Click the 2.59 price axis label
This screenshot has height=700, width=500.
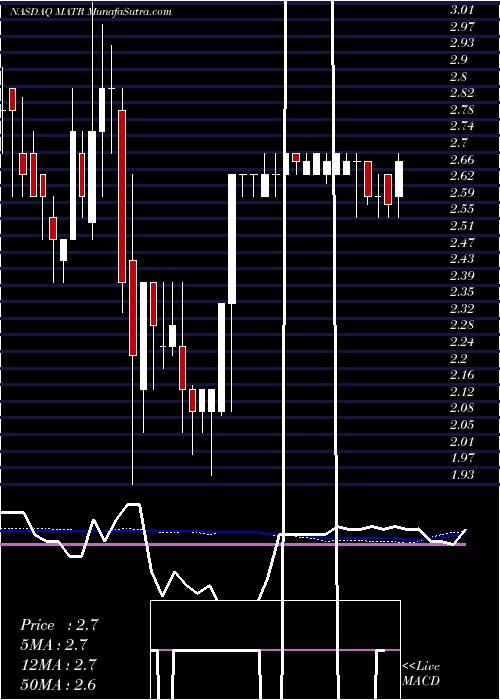point(462,193)
